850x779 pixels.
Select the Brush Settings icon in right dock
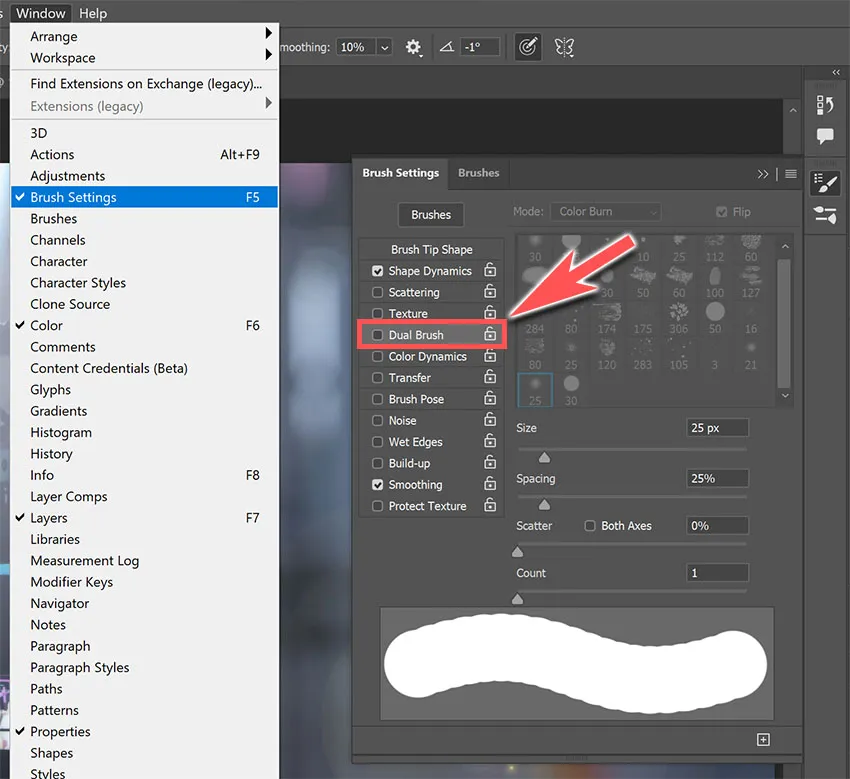tap(825, 183)
